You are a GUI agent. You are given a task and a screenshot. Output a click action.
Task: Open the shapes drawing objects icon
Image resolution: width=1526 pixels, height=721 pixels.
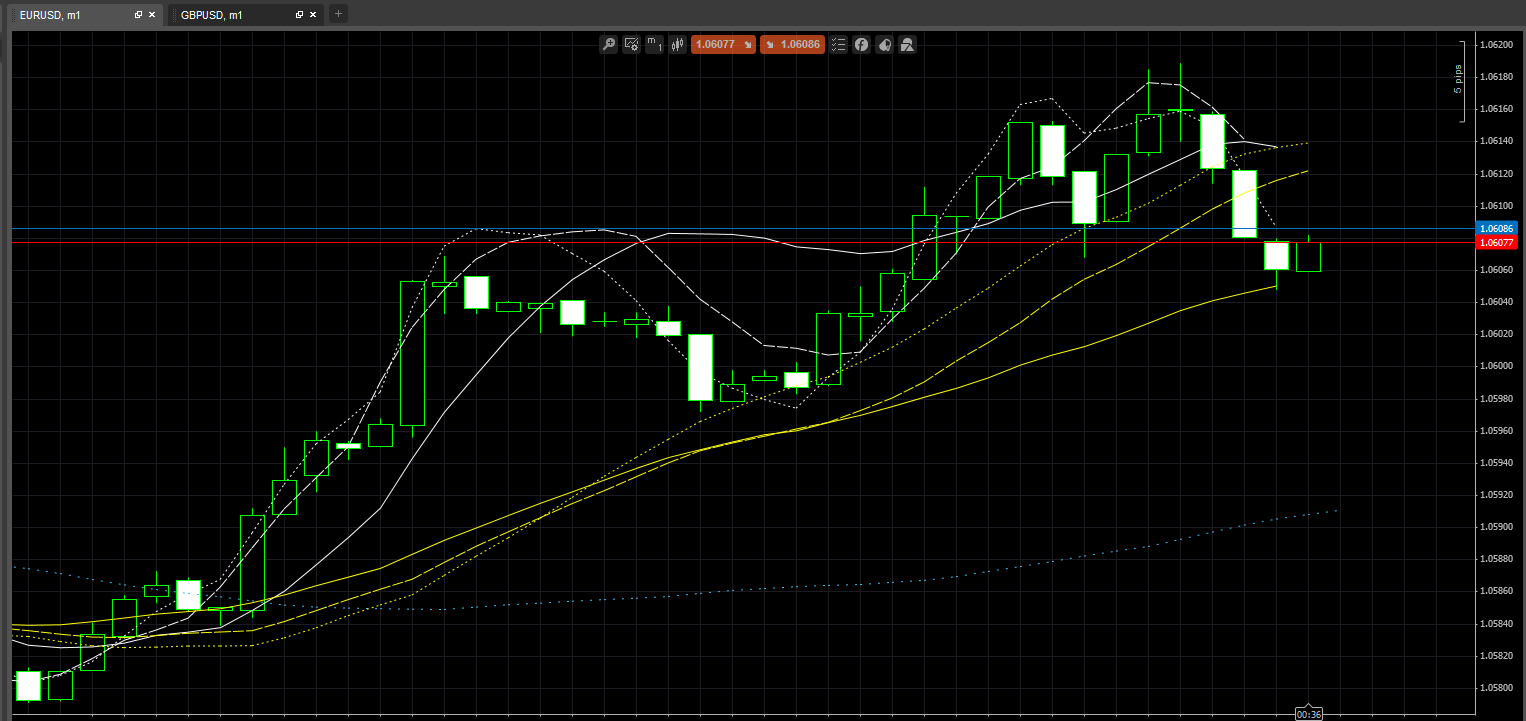pyautogui.click(x=907, y=44)
